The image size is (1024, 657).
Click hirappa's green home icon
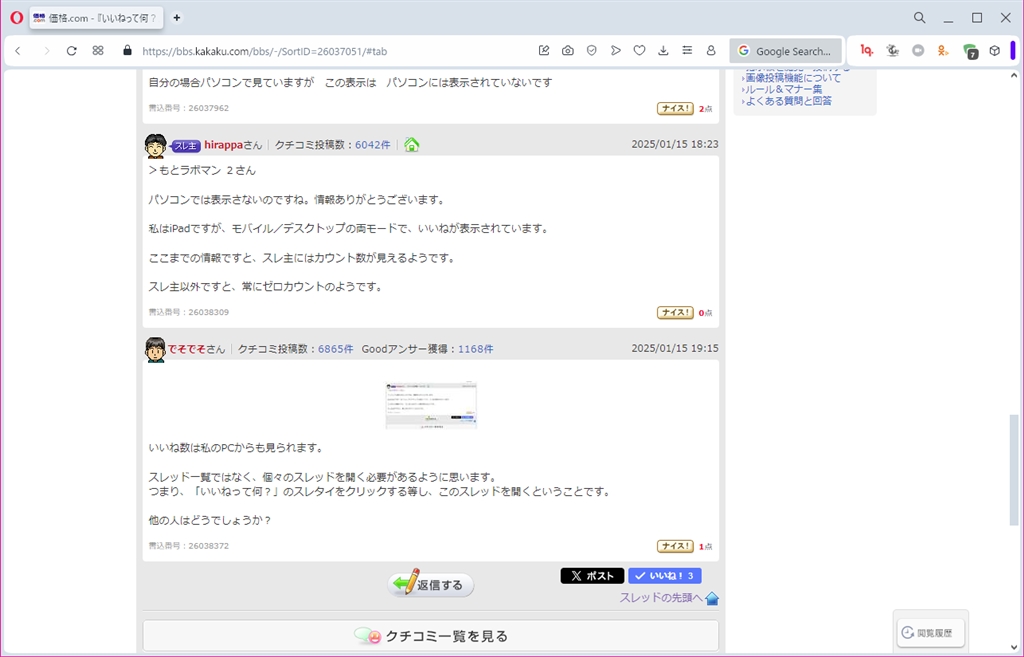411,145
